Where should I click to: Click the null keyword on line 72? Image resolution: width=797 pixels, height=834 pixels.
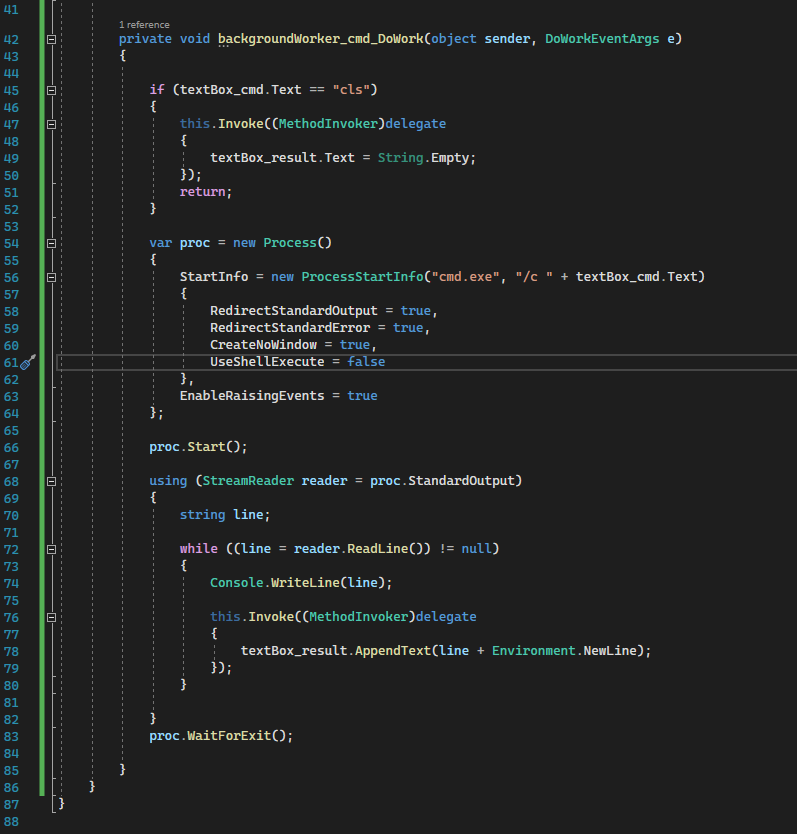tap(476, 548)
